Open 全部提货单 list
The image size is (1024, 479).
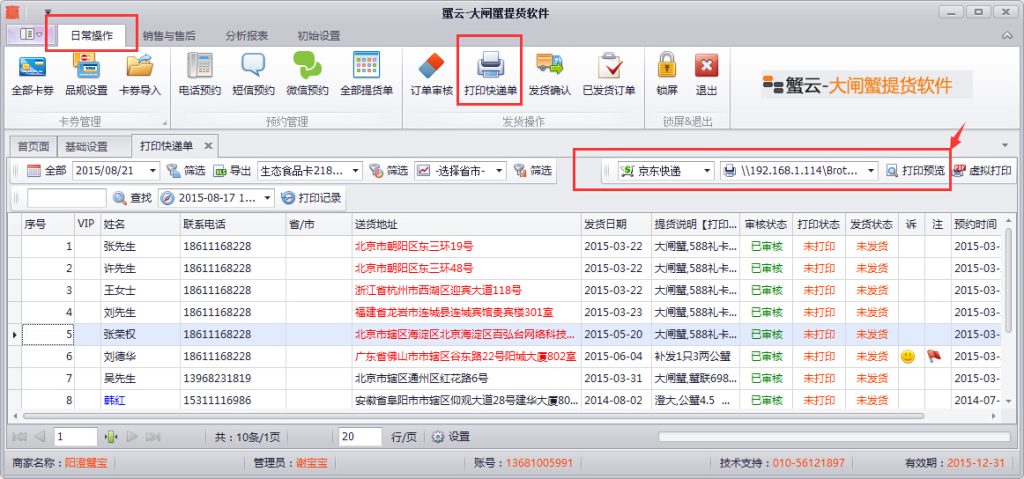(x=366, y=76)
